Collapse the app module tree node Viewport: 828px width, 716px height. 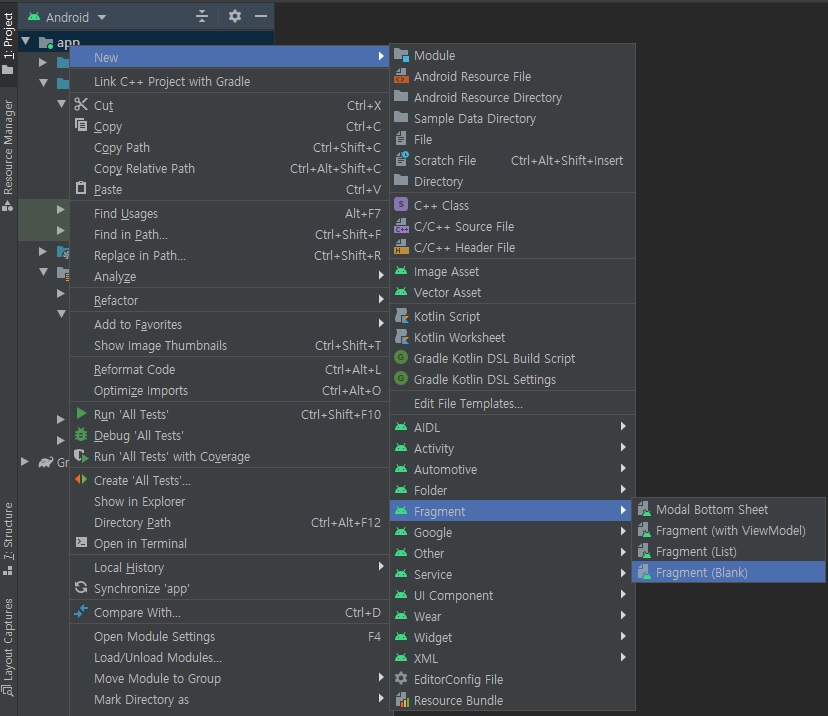(25, 41)
